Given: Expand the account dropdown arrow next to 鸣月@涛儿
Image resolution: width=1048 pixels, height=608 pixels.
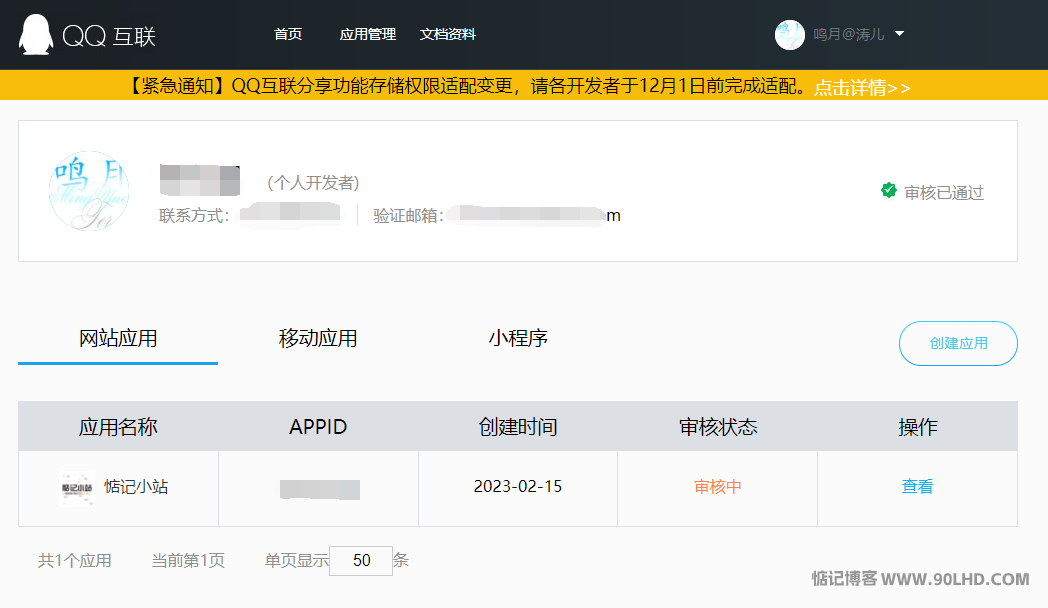Looking at the screenshot, I should [x=900, y=33].
